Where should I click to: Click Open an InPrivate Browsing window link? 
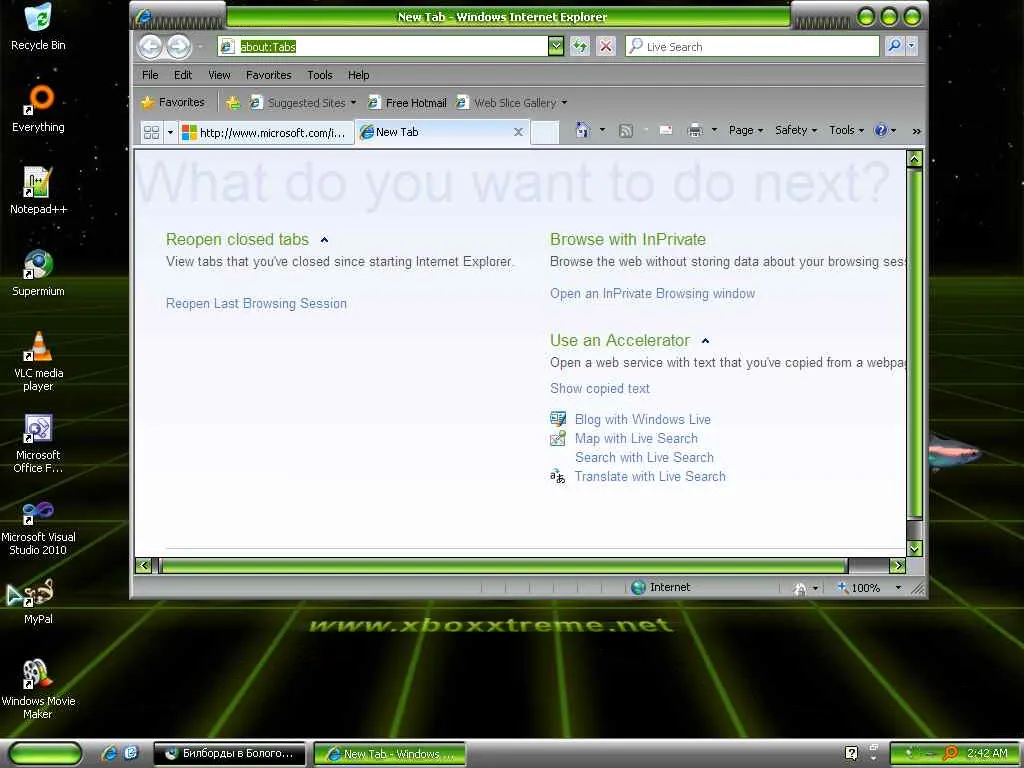(652, 294)
